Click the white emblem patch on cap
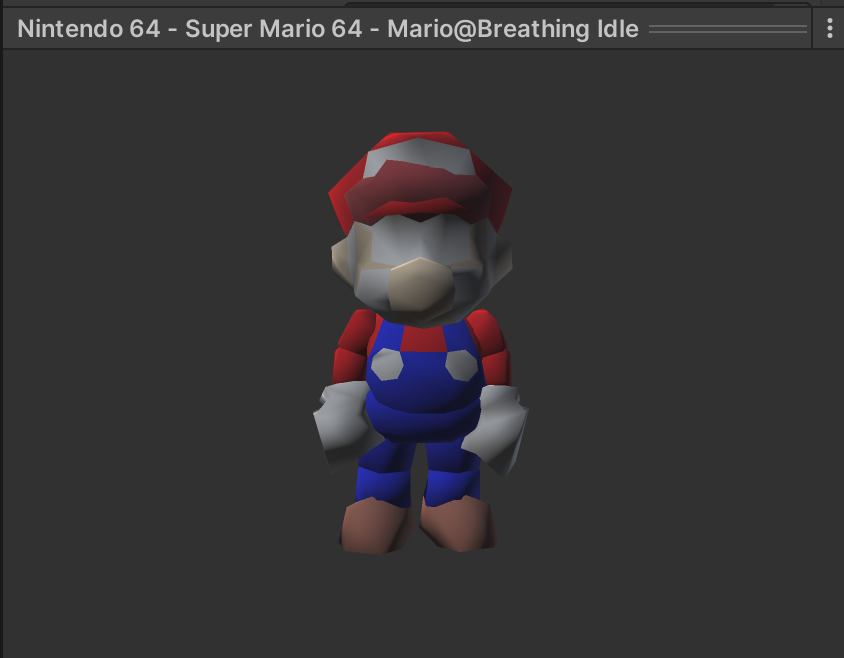 414,152
